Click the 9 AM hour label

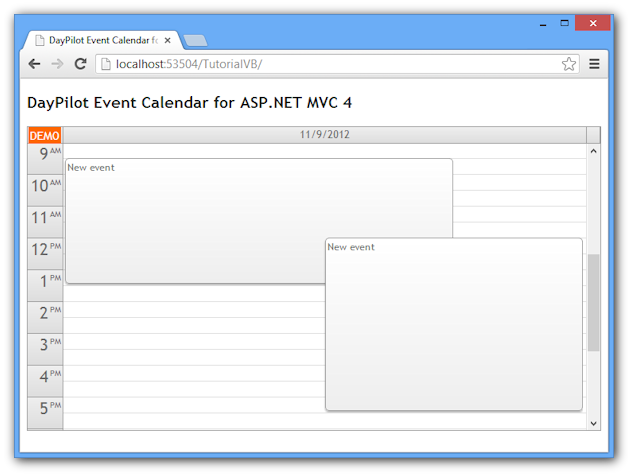coord(45,159)
